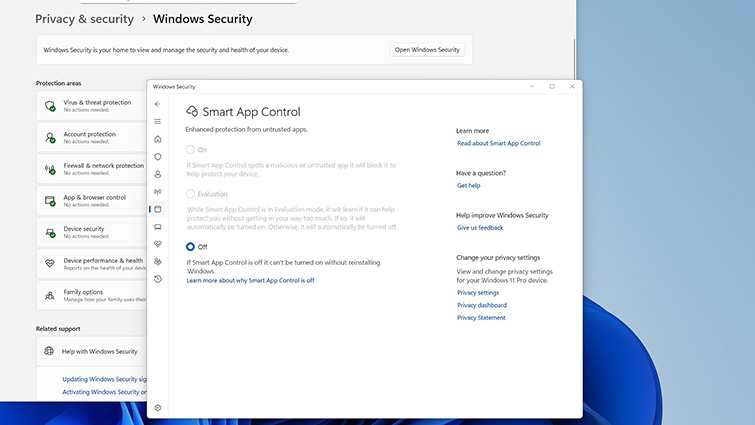Open Device performance & health heart icon
The height and width of the screenshot is (425, 755).
(x=157, y=244)
